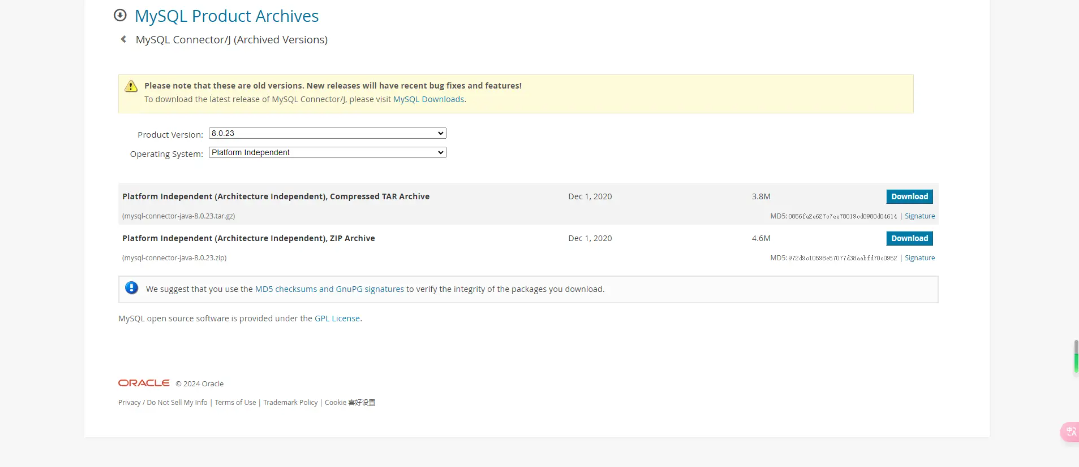Viewport: 1079px width, 467px height.
Task: Click the pink translate icon at right edge
Action: [x=1071, y=432]
